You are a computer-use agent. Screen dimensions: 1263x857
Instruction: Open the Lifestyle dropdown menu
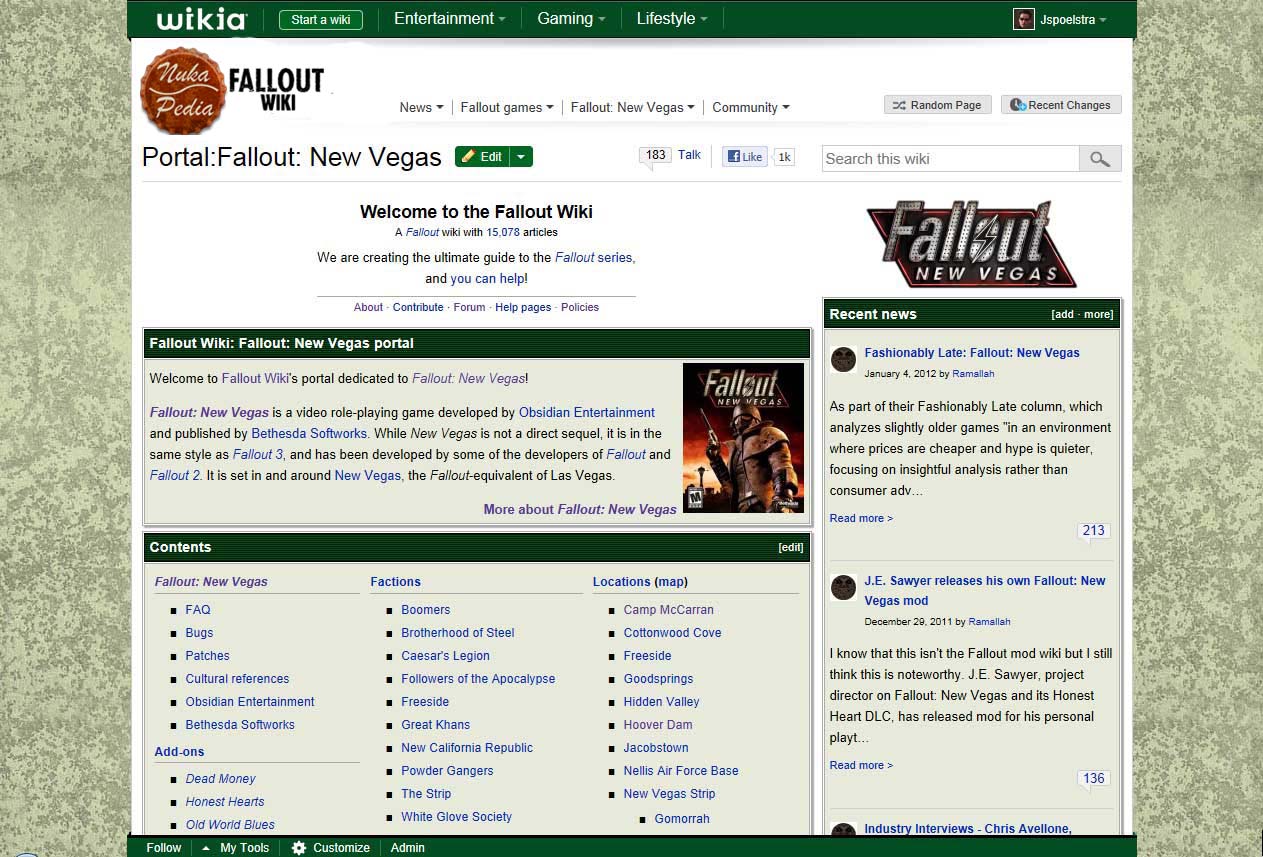[672, 19]
